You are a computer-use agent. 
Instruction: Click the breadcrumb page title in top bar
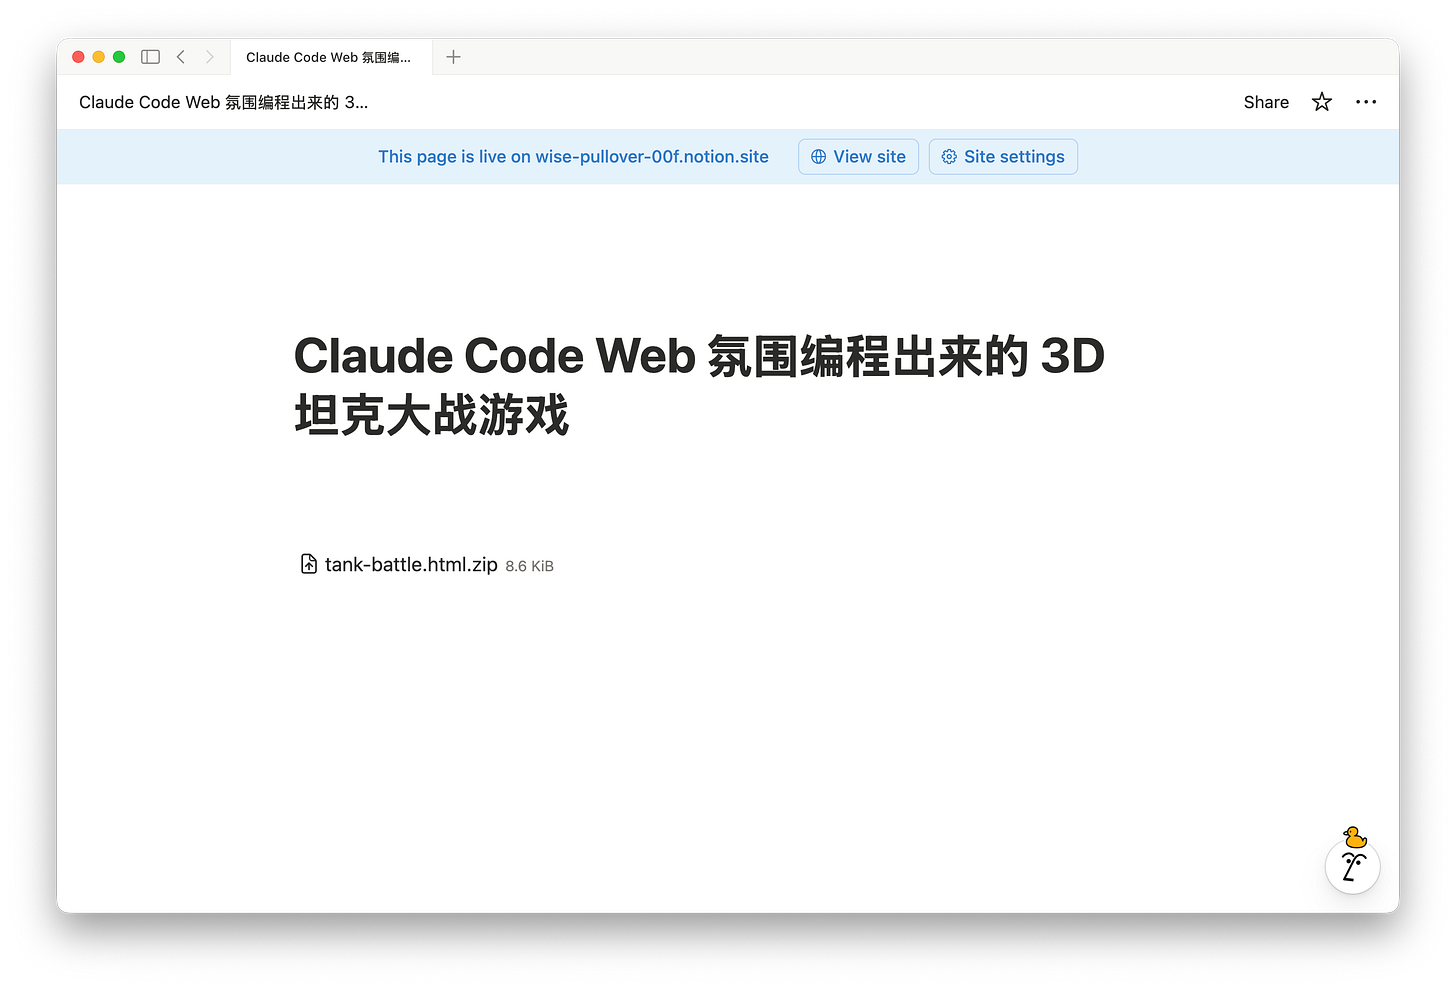tap(224, 102)
